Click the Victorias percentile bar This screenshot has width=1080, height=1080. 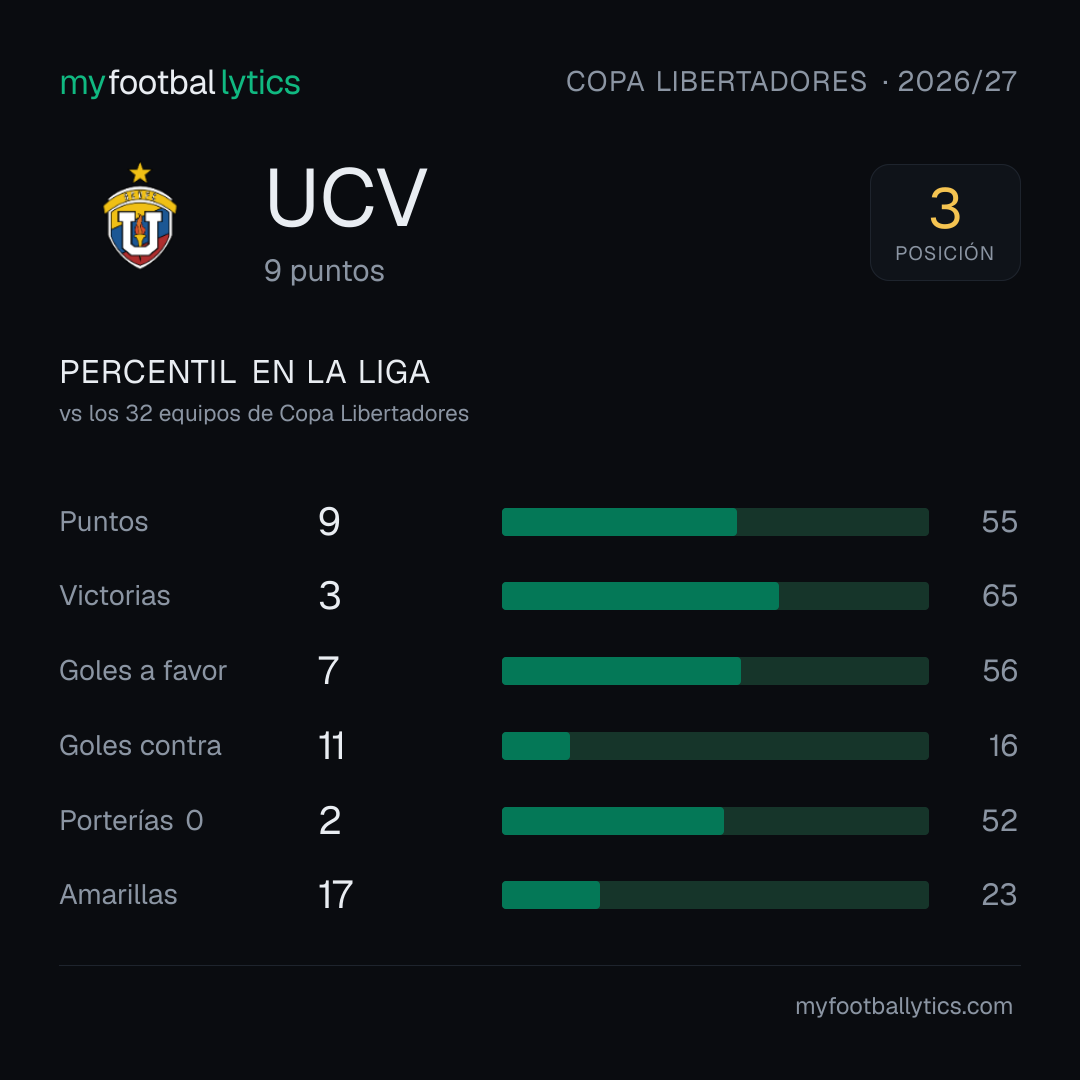point(715,596)
